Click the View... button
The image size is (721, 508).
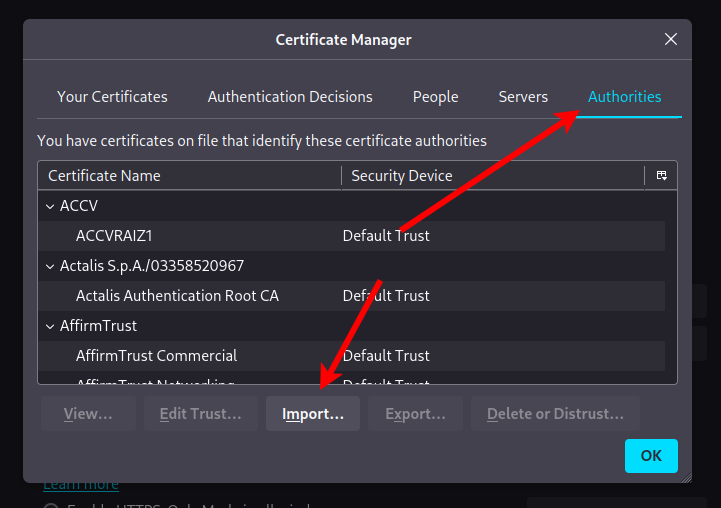[88, 414]
